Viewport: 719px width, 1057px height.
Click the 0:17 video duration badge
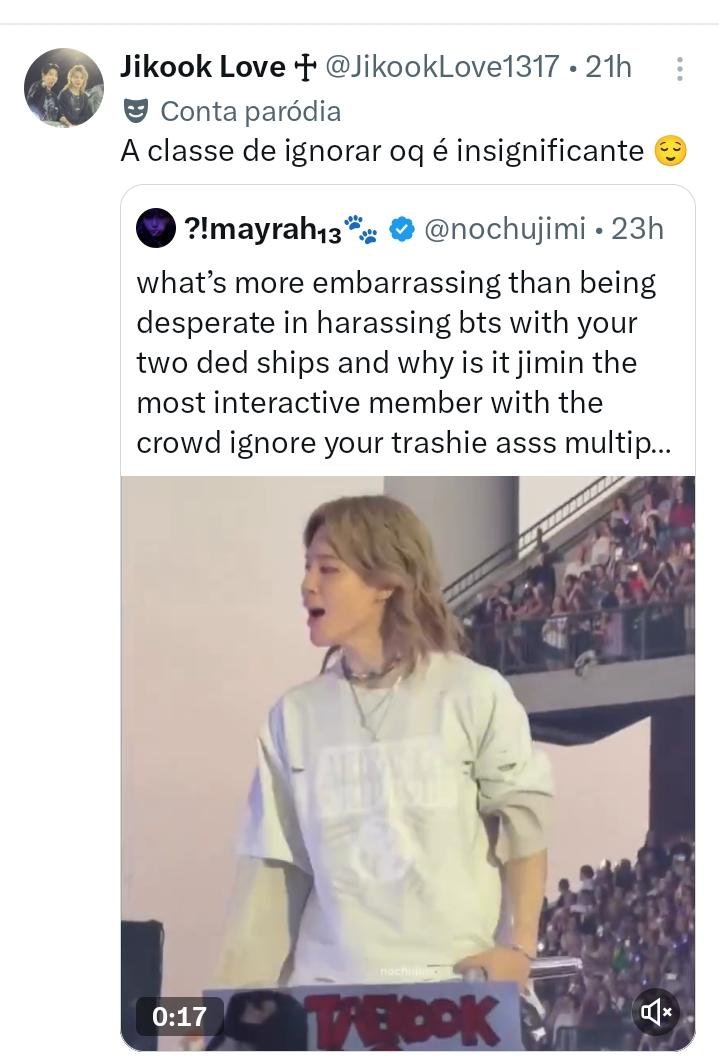pyautogui.click(x=179, y=1016)
